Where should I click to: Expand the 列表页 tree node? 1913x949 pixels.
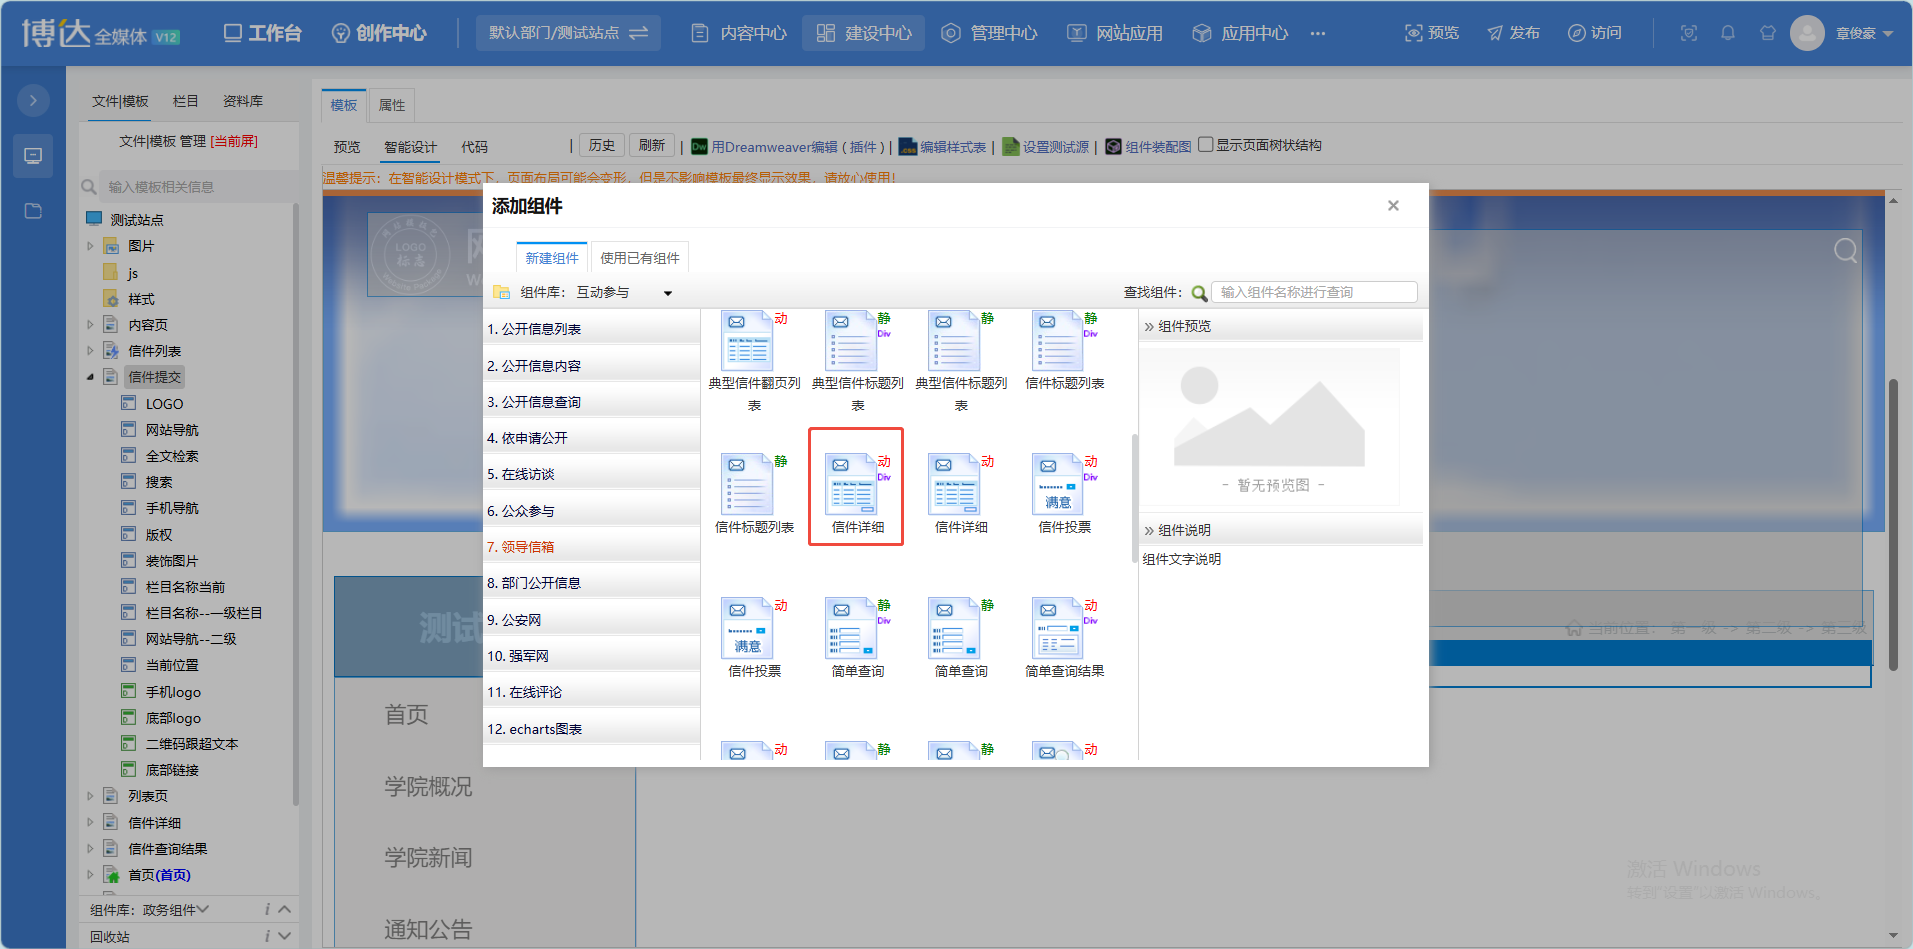click(x=90, y=797)
